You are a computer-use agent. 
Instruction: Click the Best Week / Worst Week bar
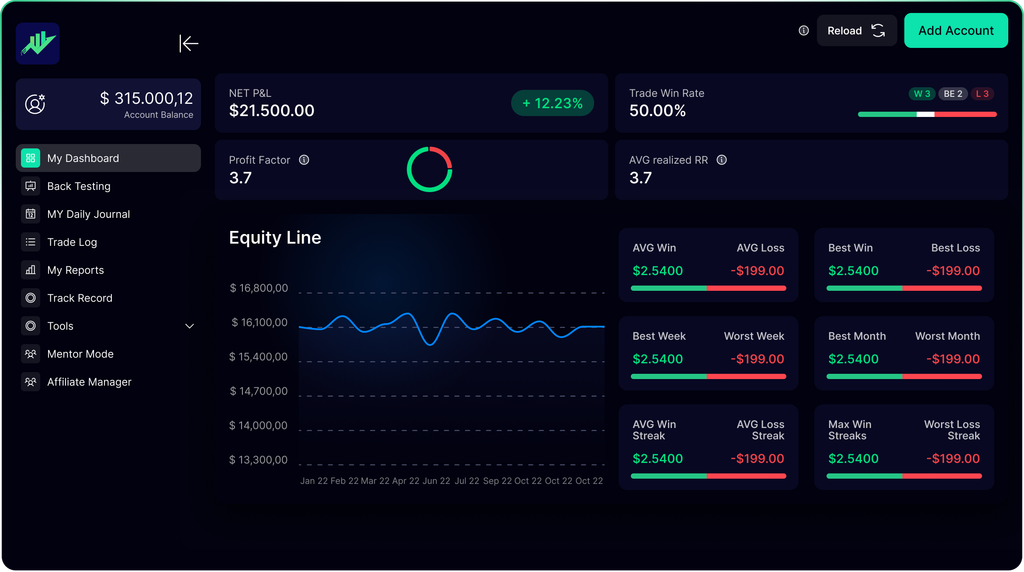pyautogui.click(x=709, y=376)
